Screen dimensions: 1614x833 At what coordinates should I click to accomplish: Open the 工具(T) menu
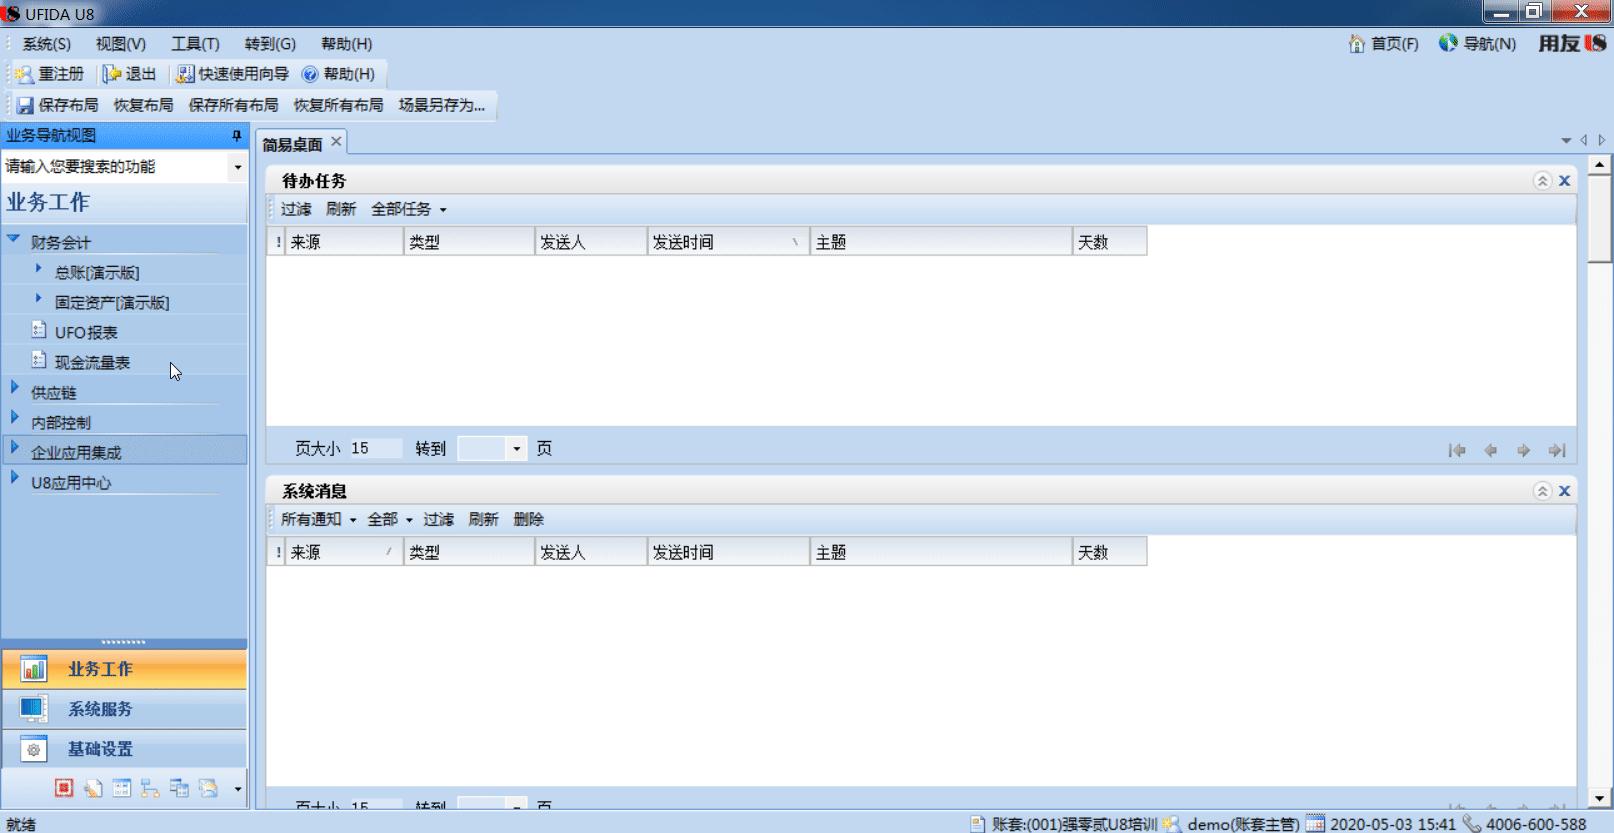[194, 44]
